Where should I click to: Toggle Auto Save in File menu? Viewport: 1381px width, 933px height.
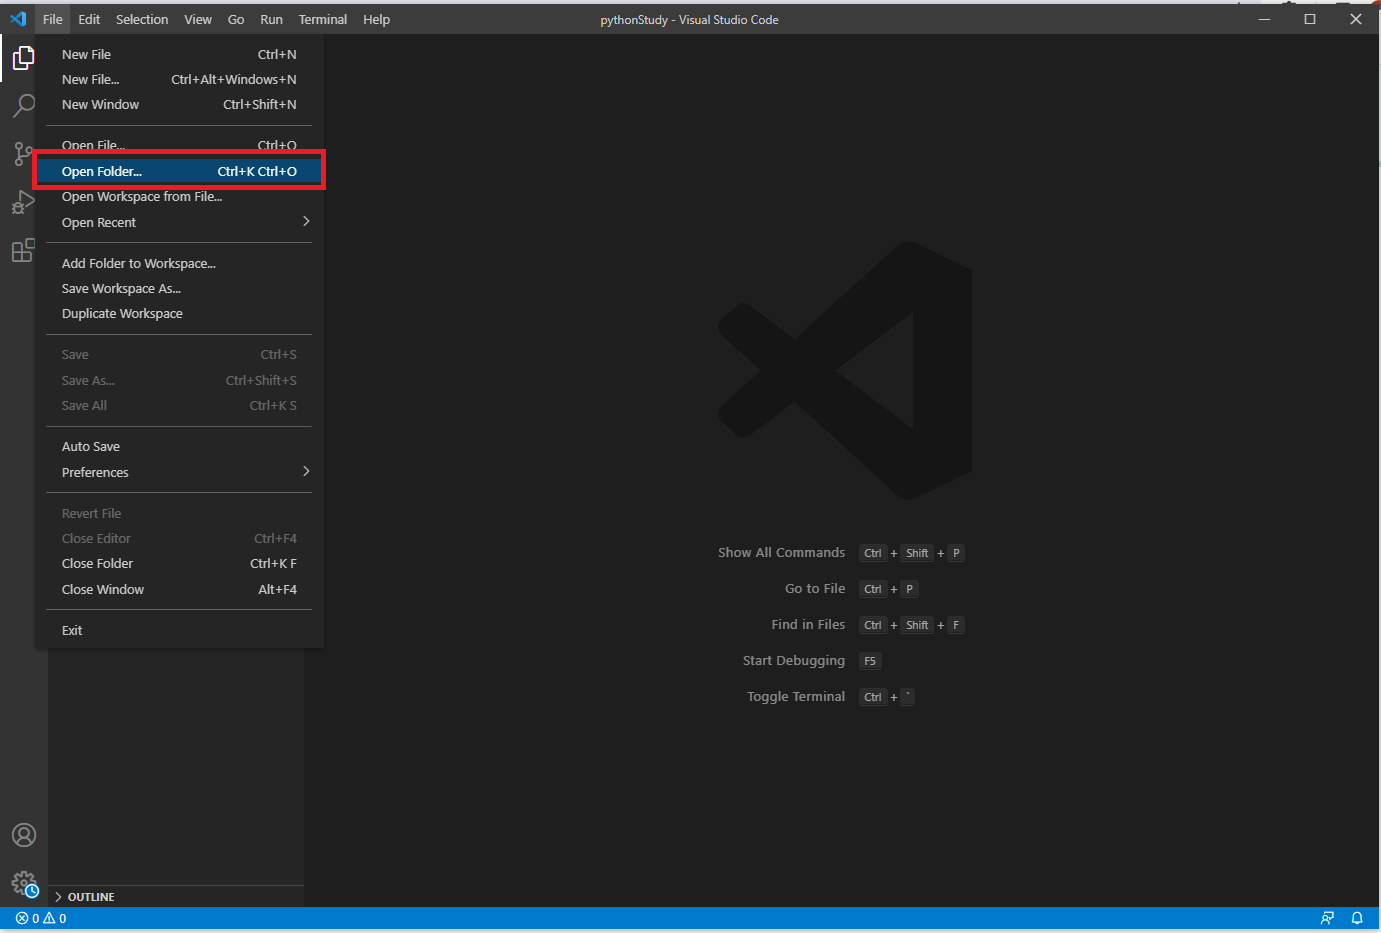coord(180,446)
